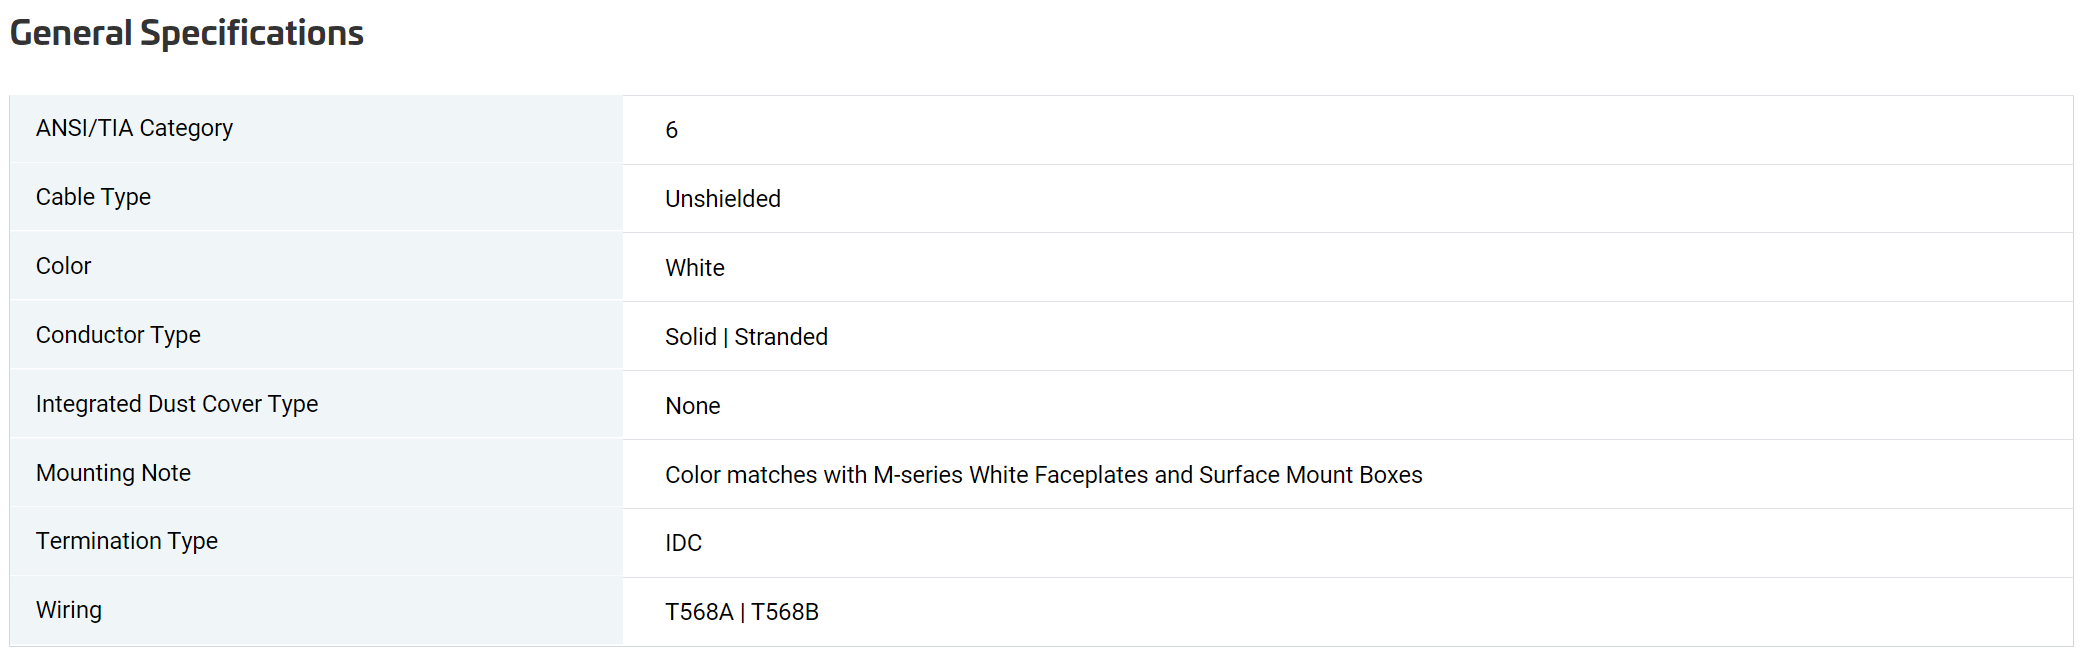Click Surface Mount Boxes text in note
This screenshot has width=2088, height=657.
click(x=1311, y=475)
